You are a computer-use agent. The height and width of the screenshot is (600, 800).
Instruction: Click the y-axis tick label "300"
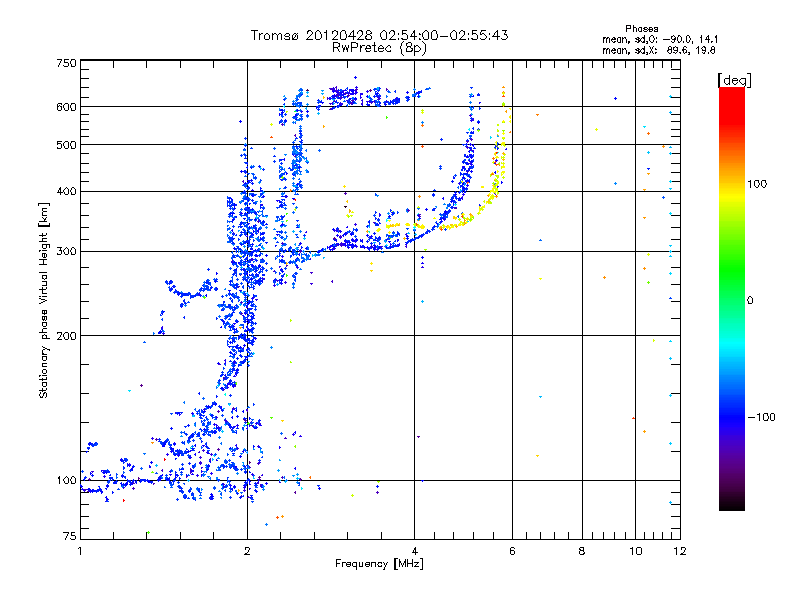(66, 252)
